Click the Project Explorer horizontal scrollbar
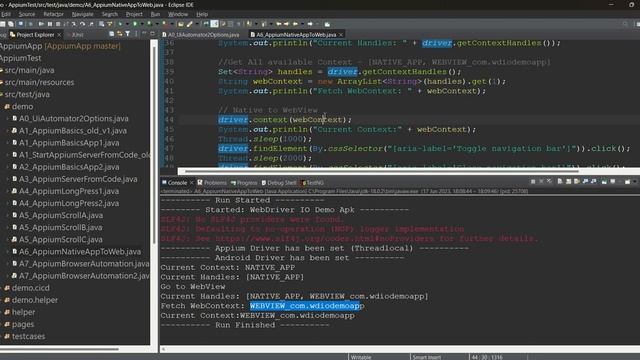Viewport: 640px width, 360px height. 60,349
